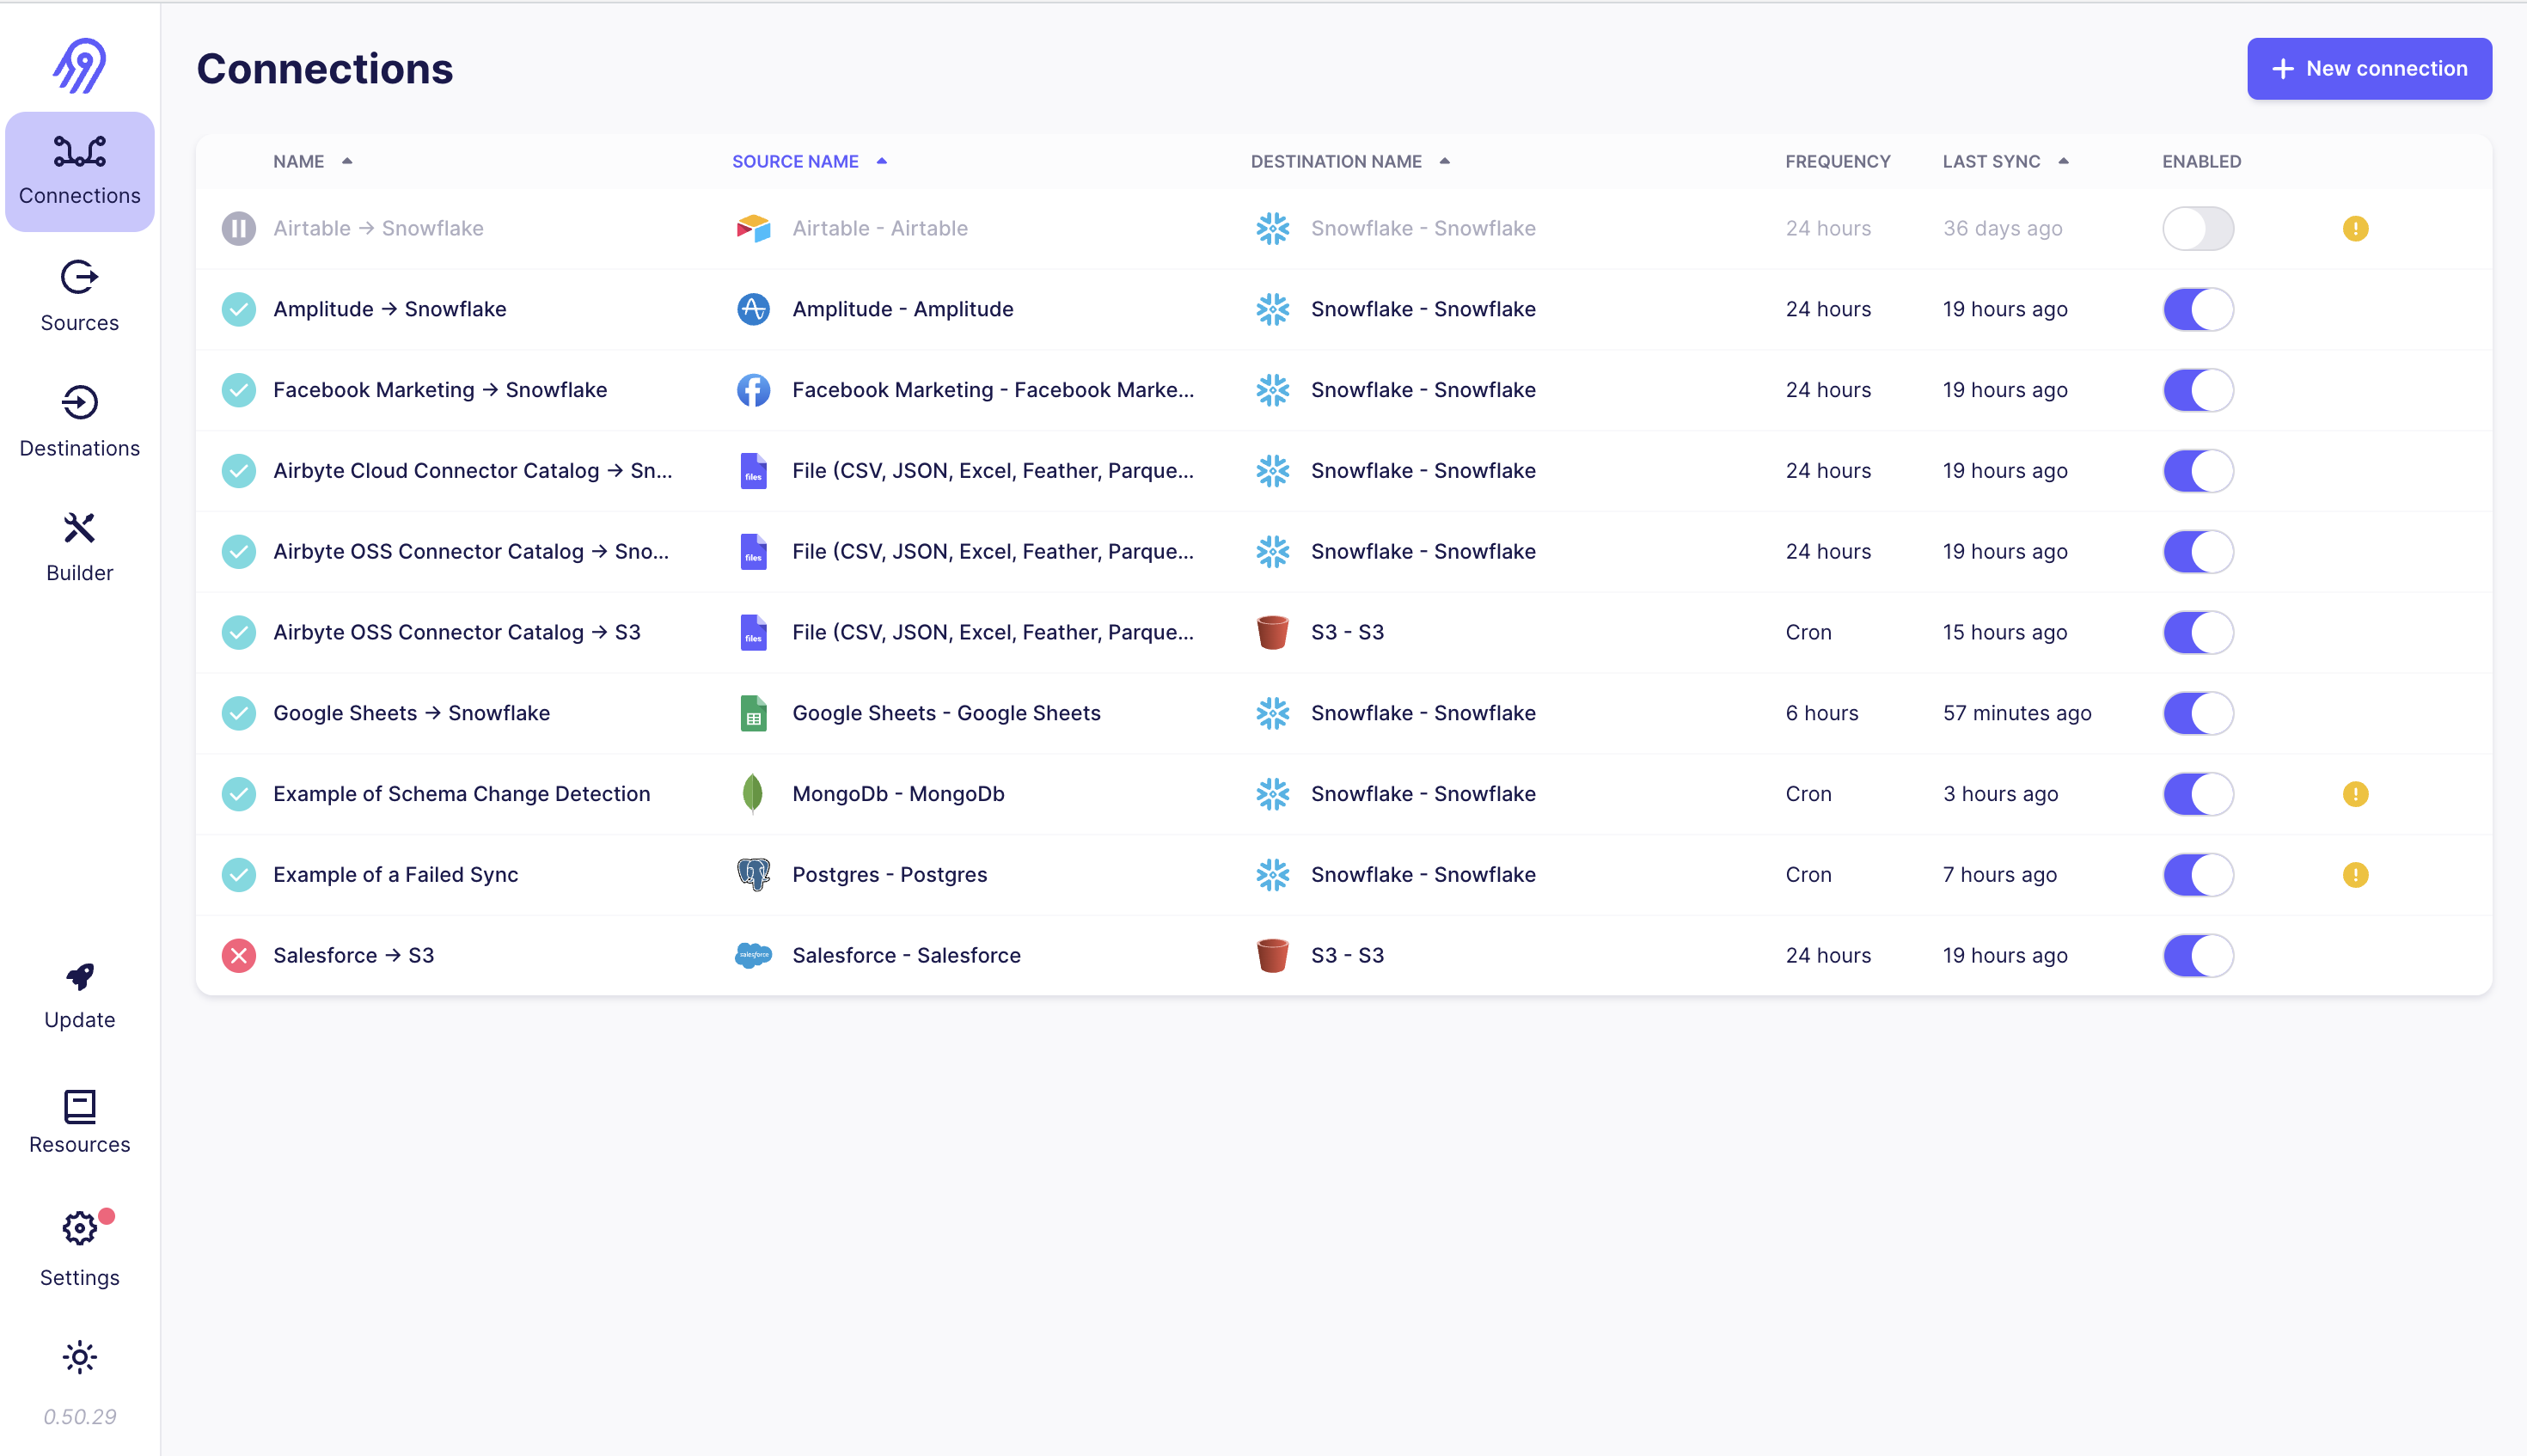This screenshot has height=1456, width=2527.
Task: Disable the Google Sheets → Snowflake toggle
Action: [x=2198, y=714]
